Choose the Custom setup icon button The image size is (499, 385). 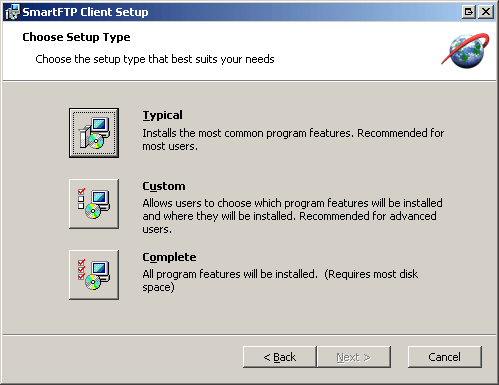94,204
